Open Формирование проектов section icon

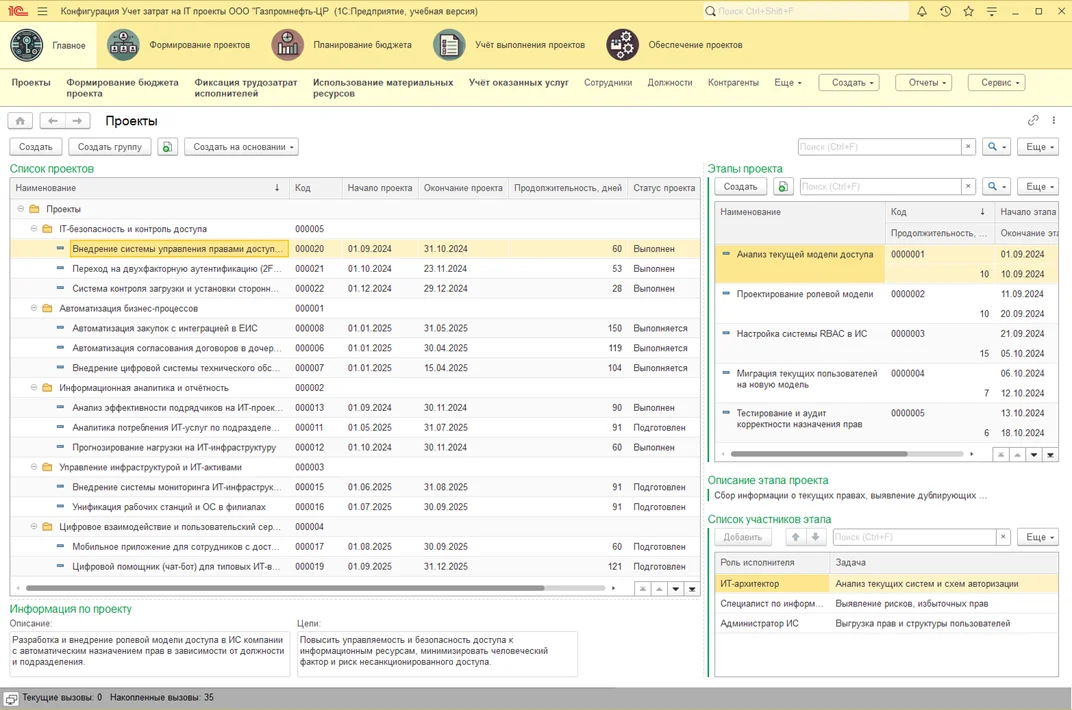pyautogui.click(x=123, y=45)
